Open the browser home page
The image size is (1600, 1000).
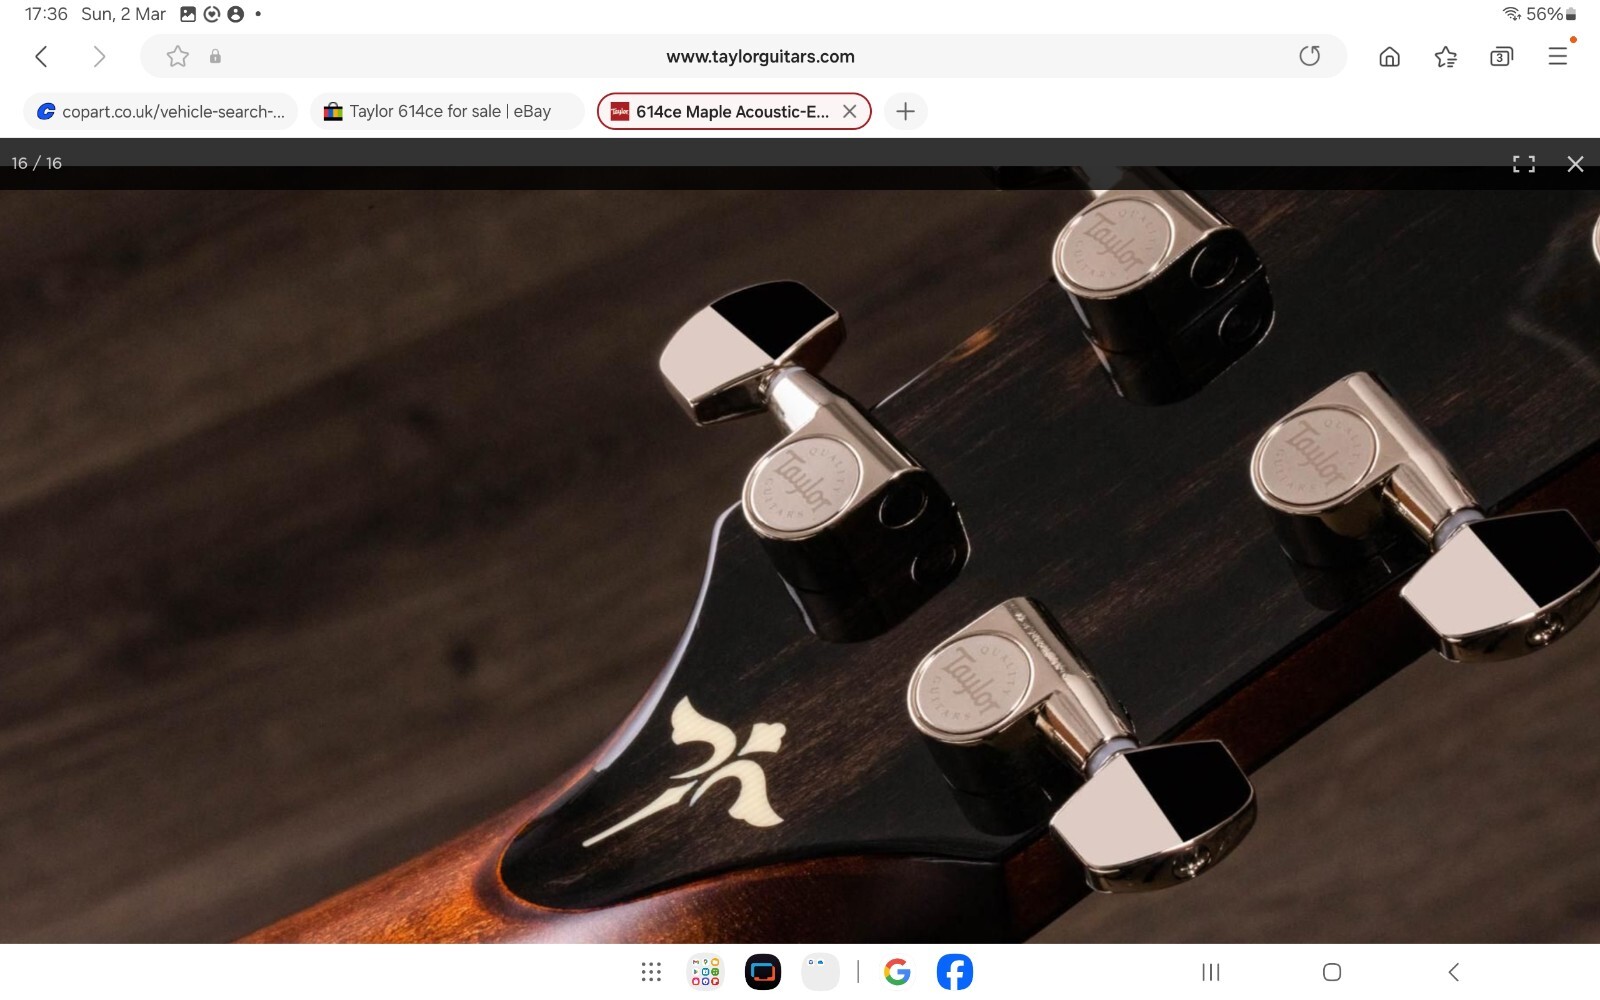(x=1389, y=57)
